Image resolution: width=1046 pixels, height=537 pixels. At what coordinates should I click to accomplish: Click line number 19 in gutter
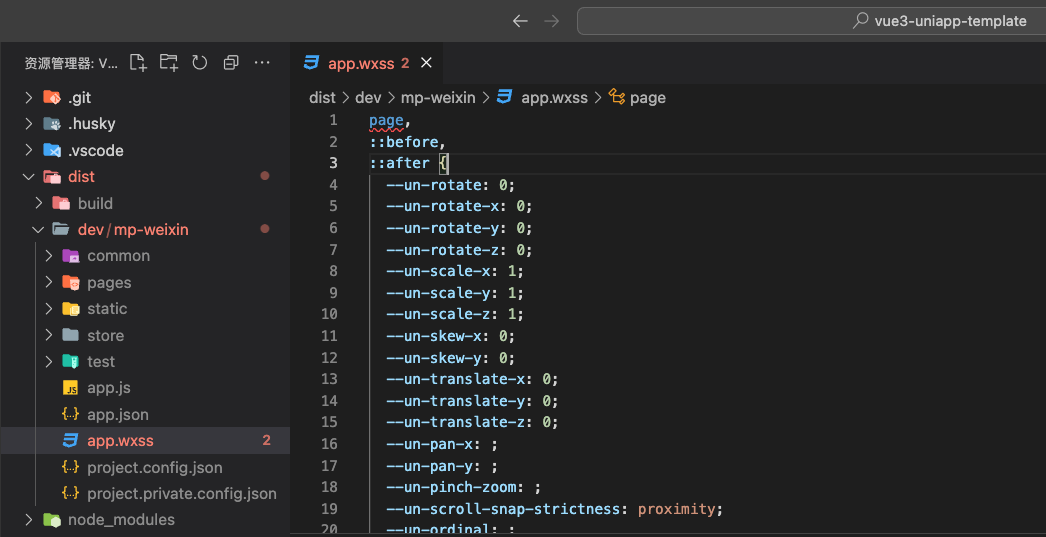click(330, 509)
